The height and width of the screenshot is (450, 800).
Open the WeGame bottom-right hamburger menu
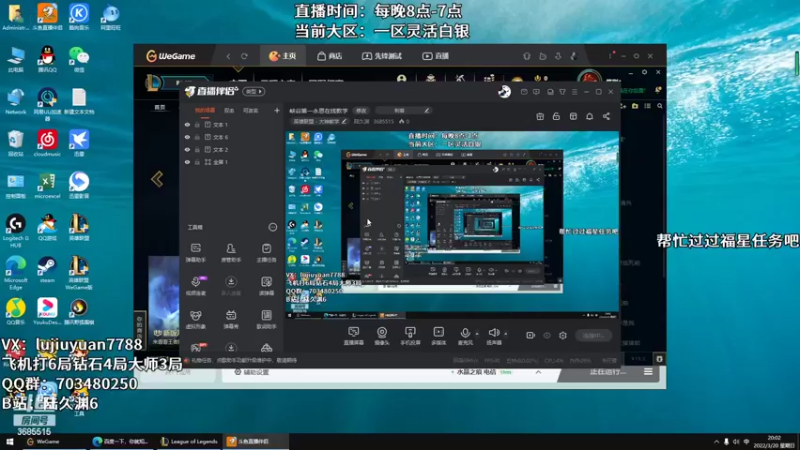648,372
